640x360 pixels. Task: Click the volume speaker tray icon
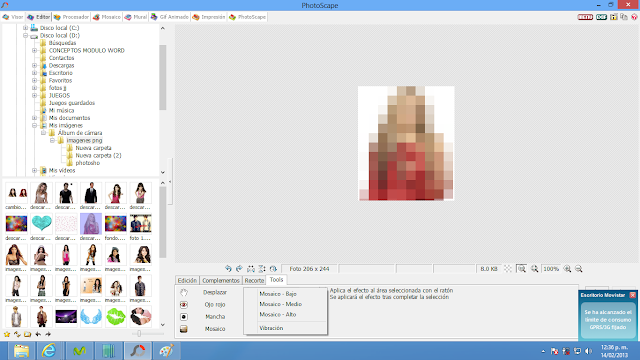click(x=588, y=351)
